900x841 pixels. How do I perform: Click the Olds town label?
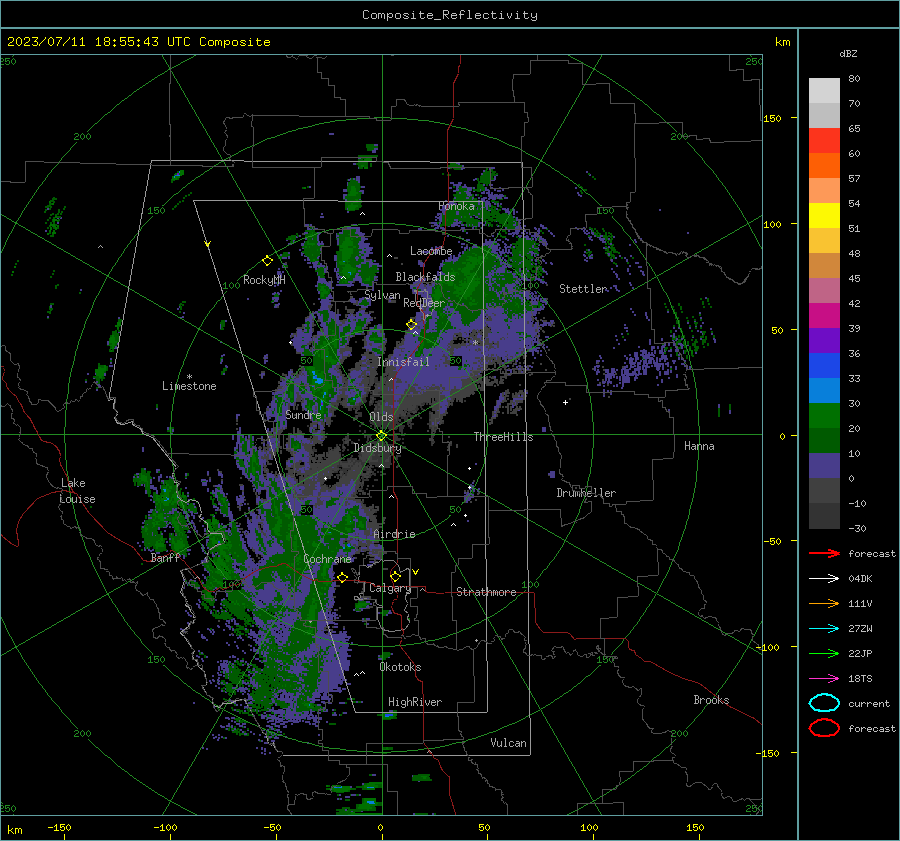coord(381,417)
